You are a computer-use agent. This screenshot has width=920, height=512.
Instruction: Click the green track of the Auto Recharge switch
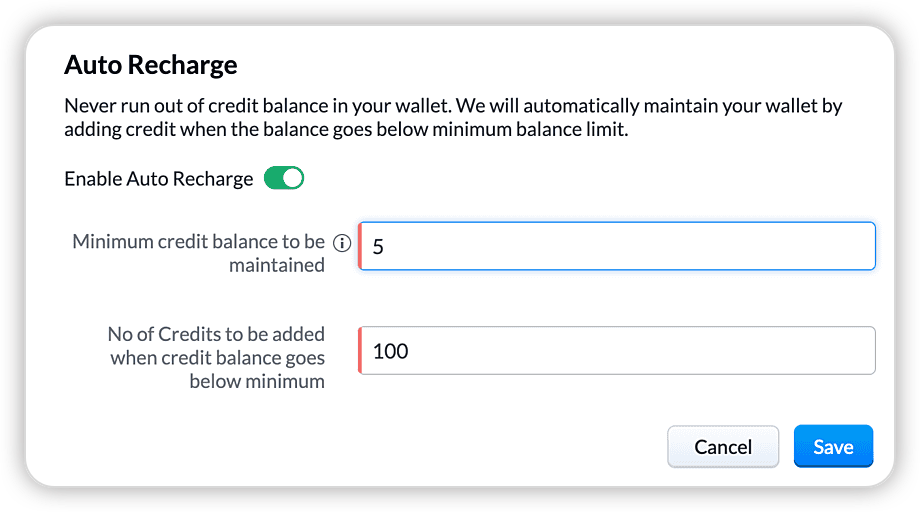[273, 179]
